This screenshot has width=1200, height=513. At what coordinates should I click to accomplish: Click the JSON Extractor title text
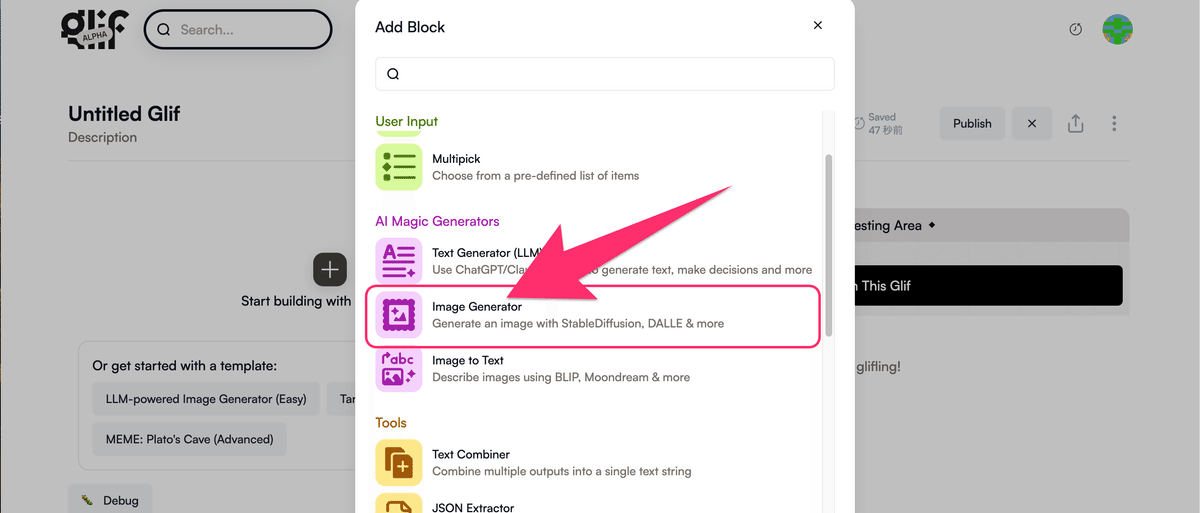tap(473, 507)
